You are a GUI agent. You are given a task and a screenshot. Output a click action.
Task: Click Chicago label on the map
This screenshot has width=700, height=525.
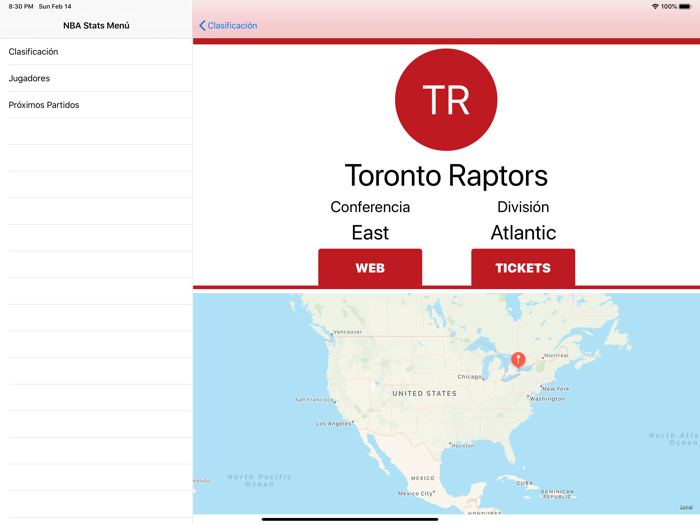click(x=470, y=377)
